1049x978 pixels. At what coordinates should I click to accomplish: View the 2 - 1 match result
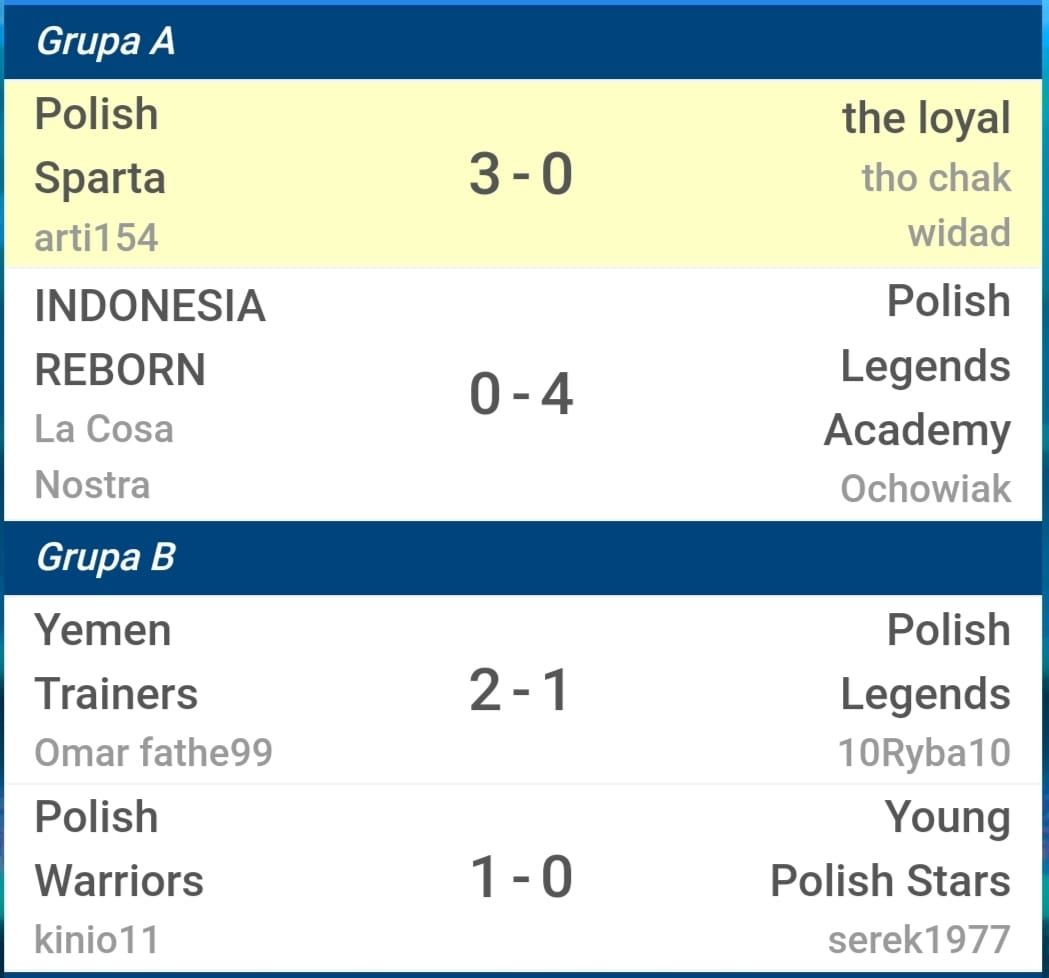(520, 690)
